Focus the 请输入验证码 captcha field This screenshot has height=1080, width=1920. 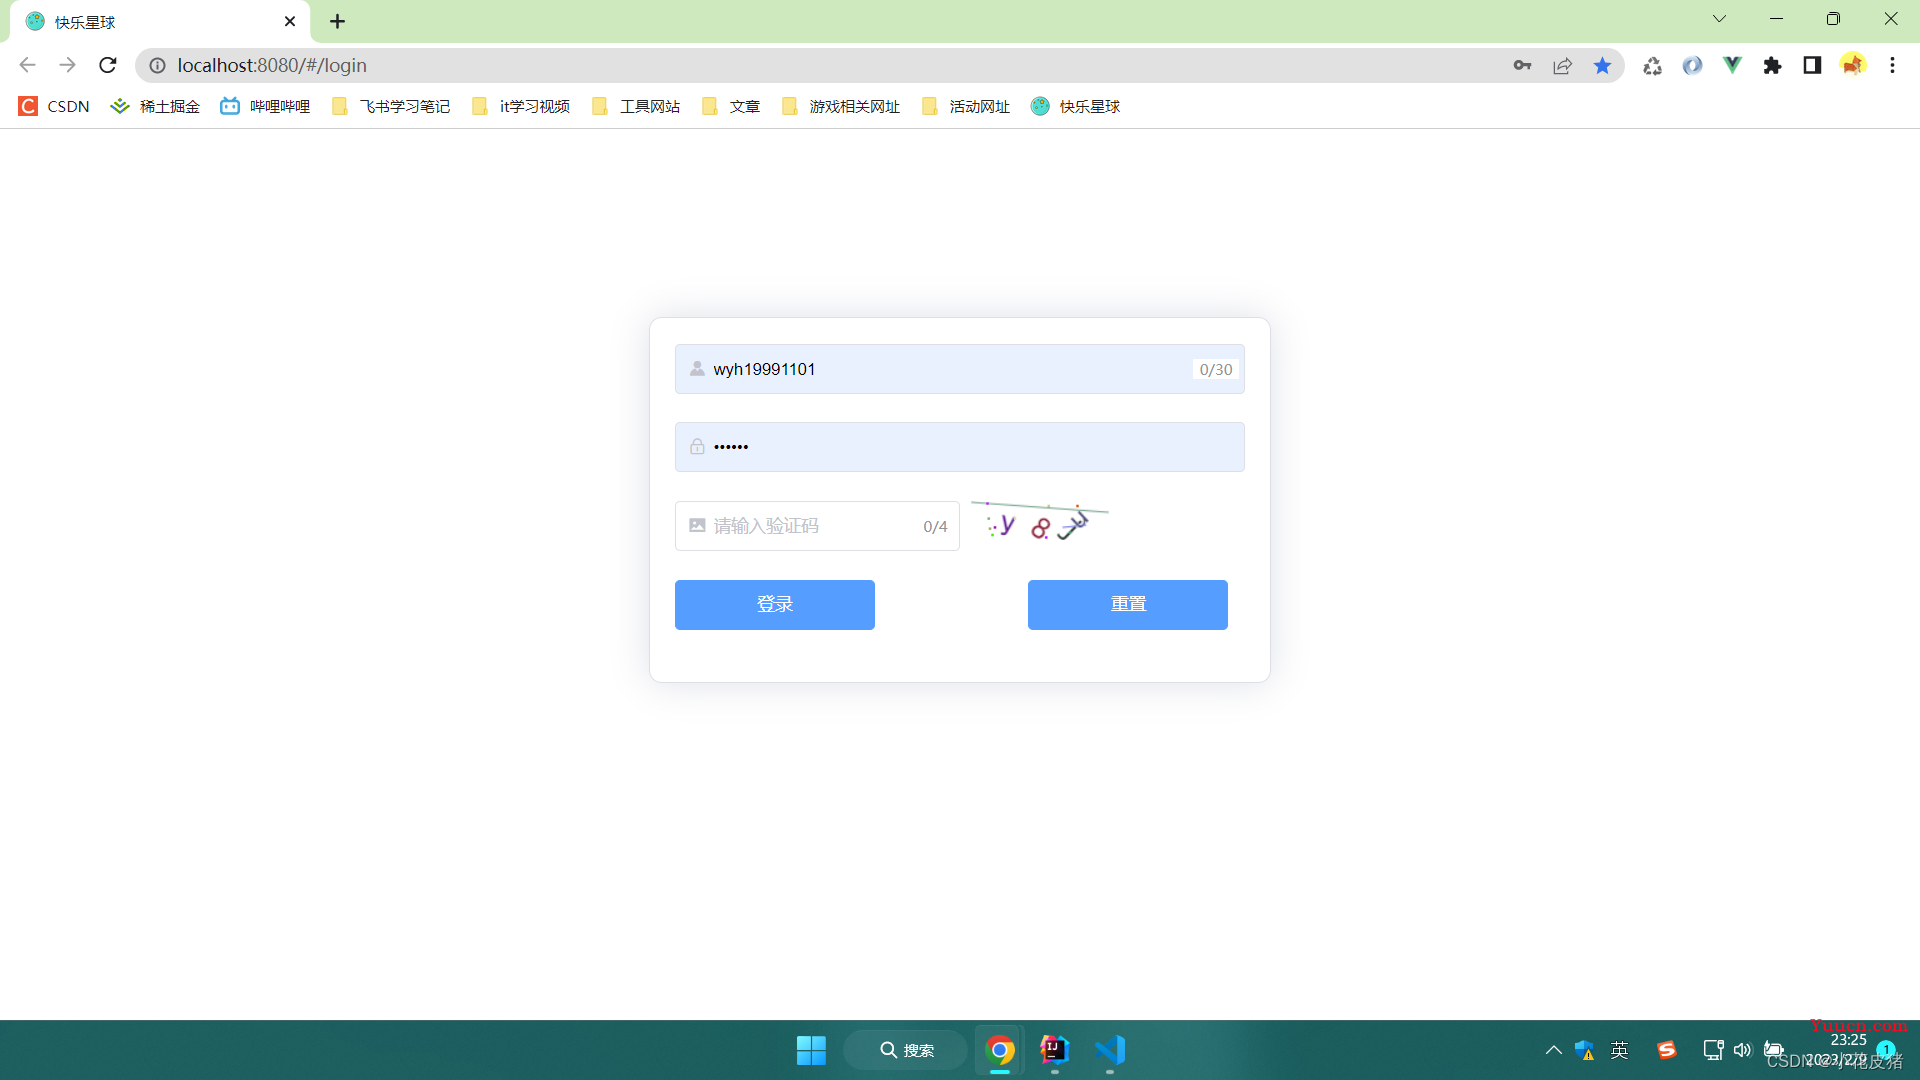point(817,526)
